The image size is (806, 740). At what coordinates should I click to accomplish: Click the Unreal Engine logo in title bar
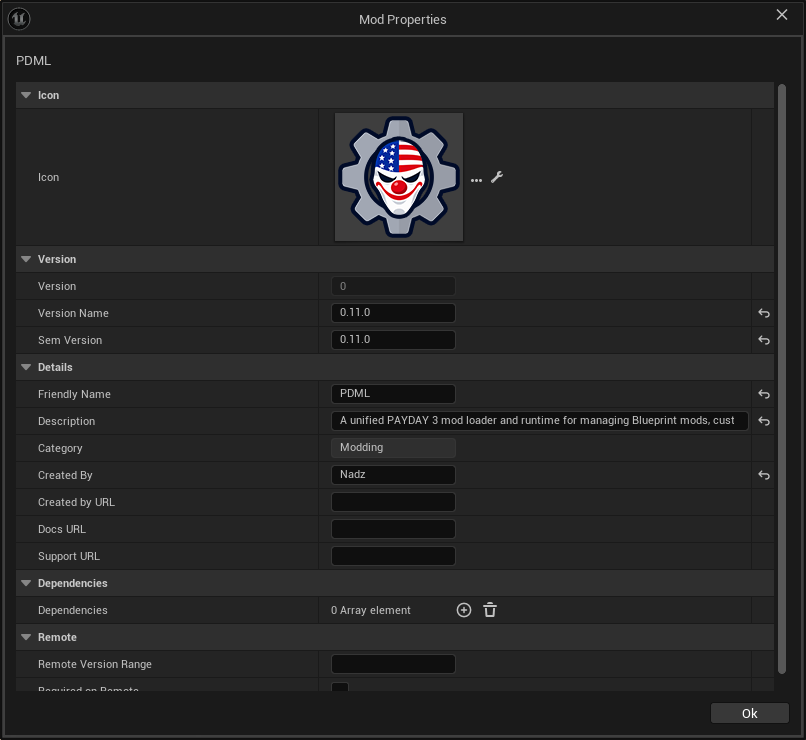coord(19,19)
